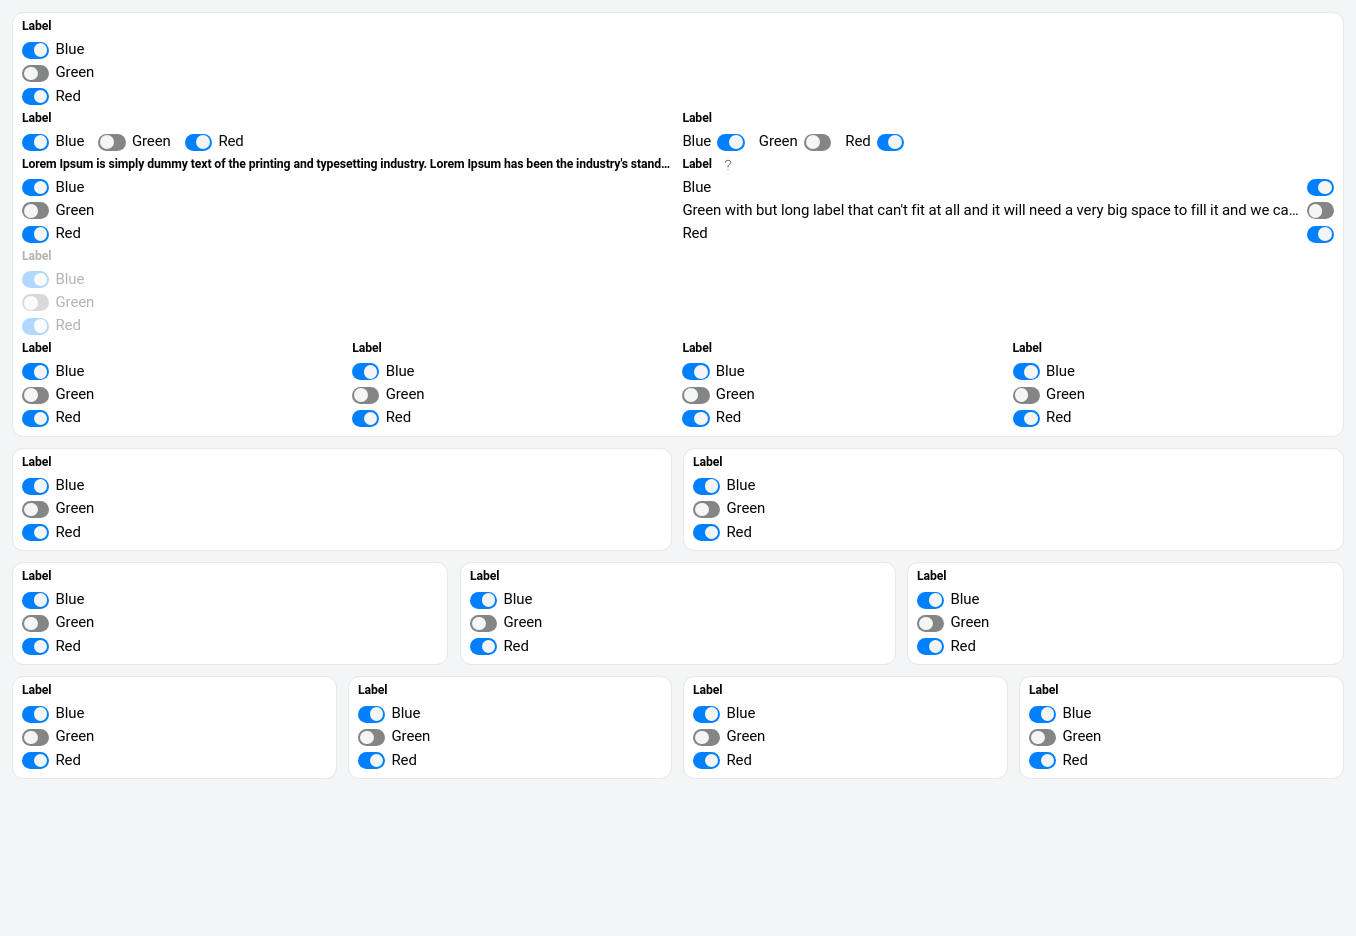Switch off Red in the left inline horizontal row

tap(198, 142)
